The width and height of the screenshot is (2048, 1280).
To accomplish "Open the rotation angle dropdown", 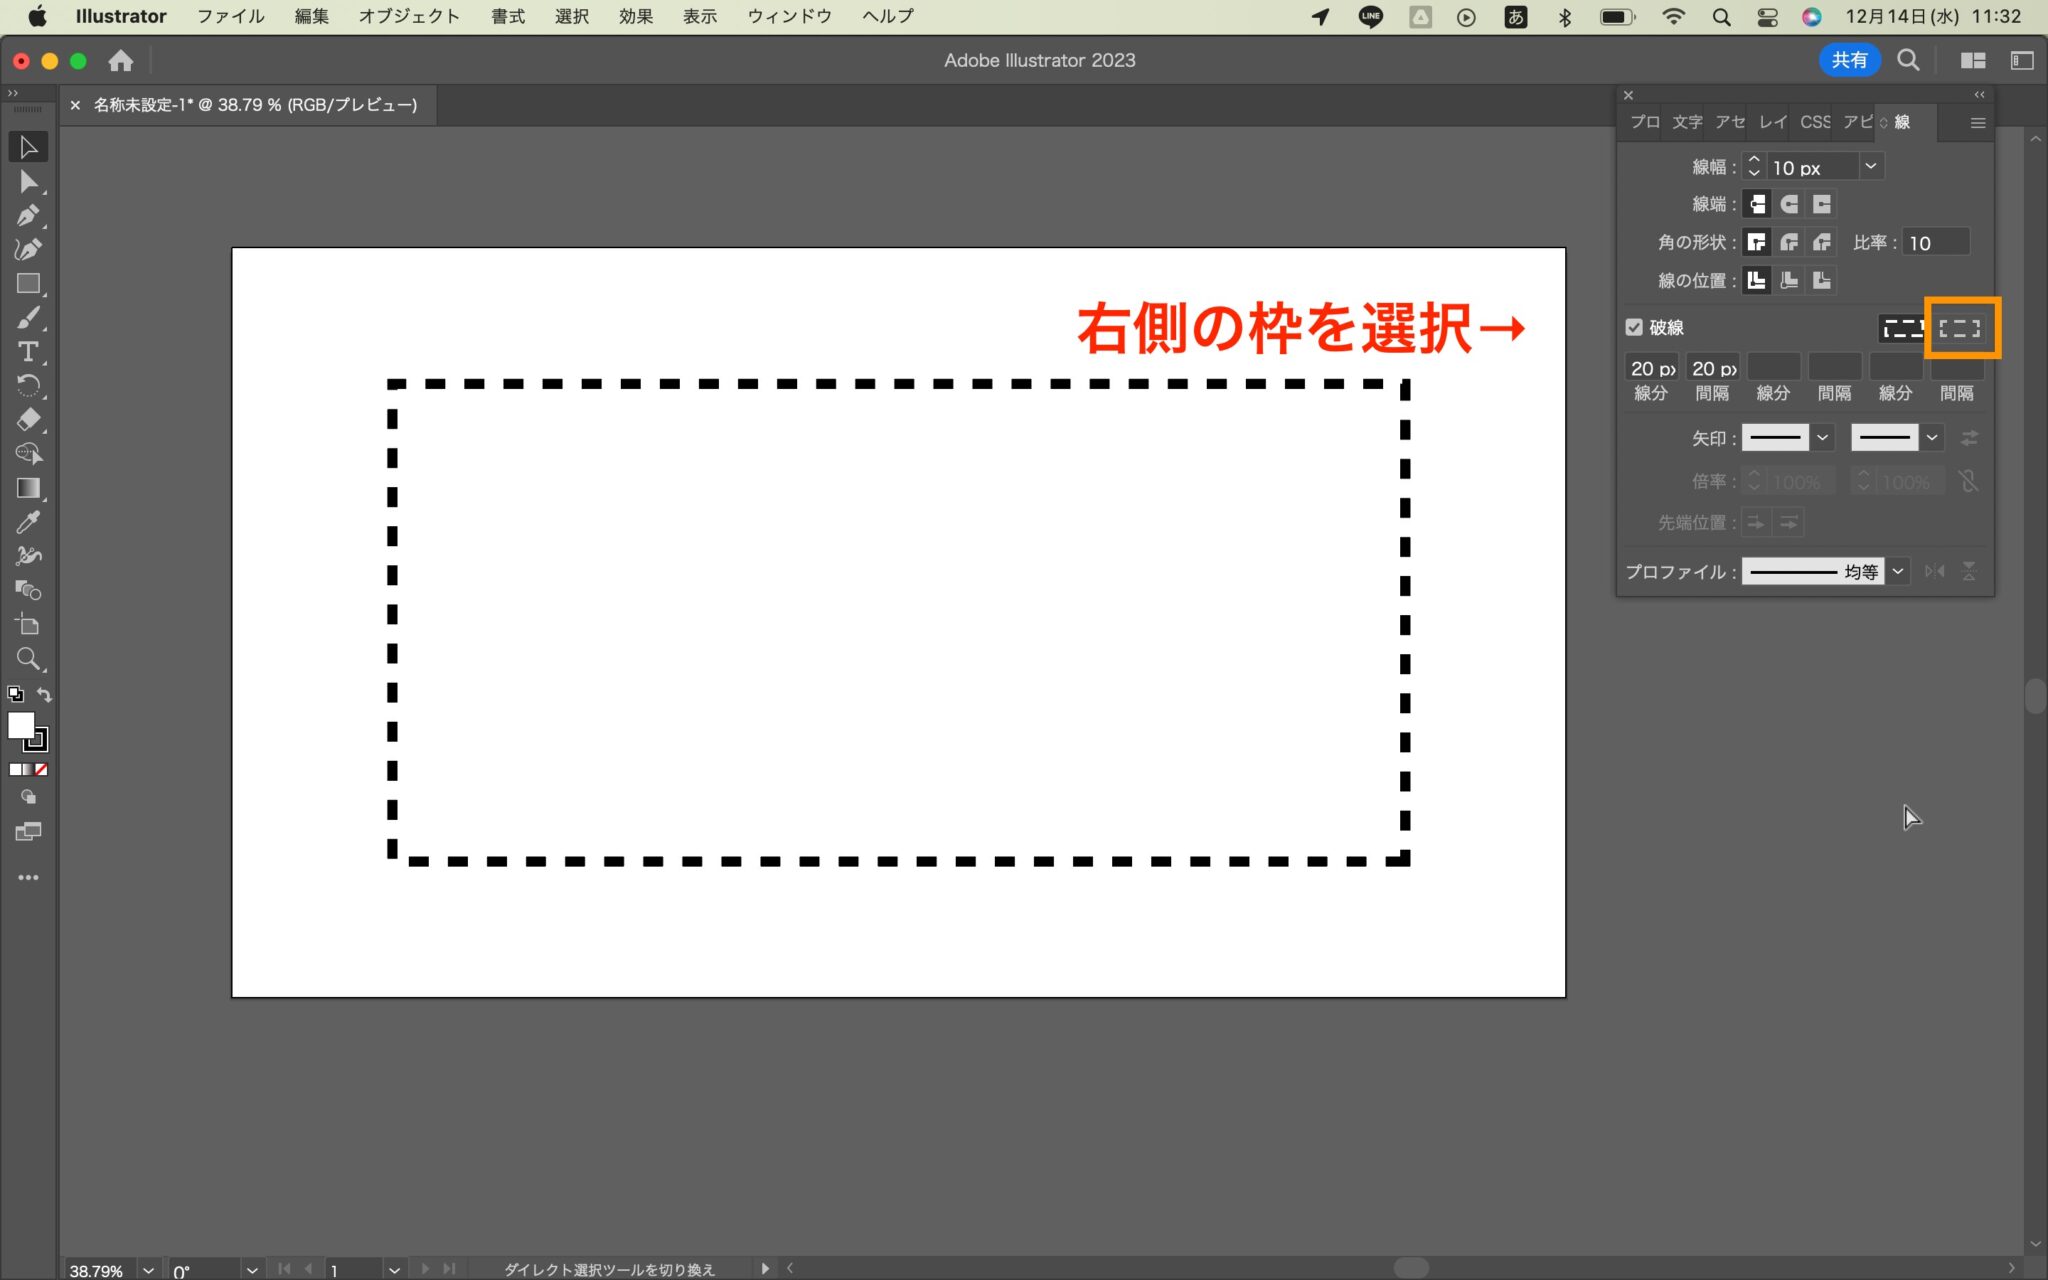I will tap(252, 1270).
